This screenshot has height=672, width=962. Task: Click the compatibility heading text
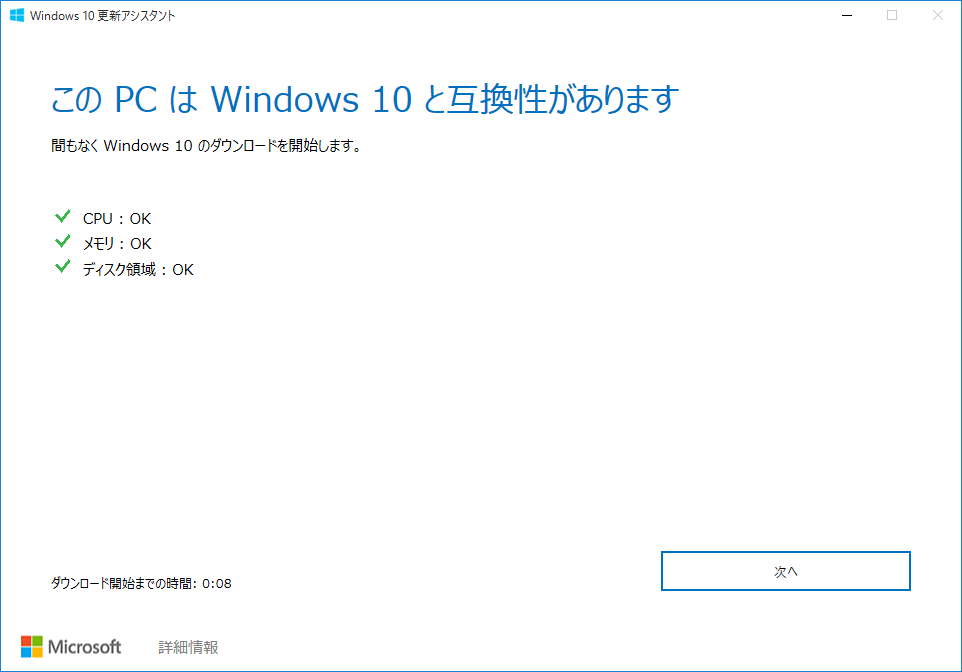(x=365, y=99)
